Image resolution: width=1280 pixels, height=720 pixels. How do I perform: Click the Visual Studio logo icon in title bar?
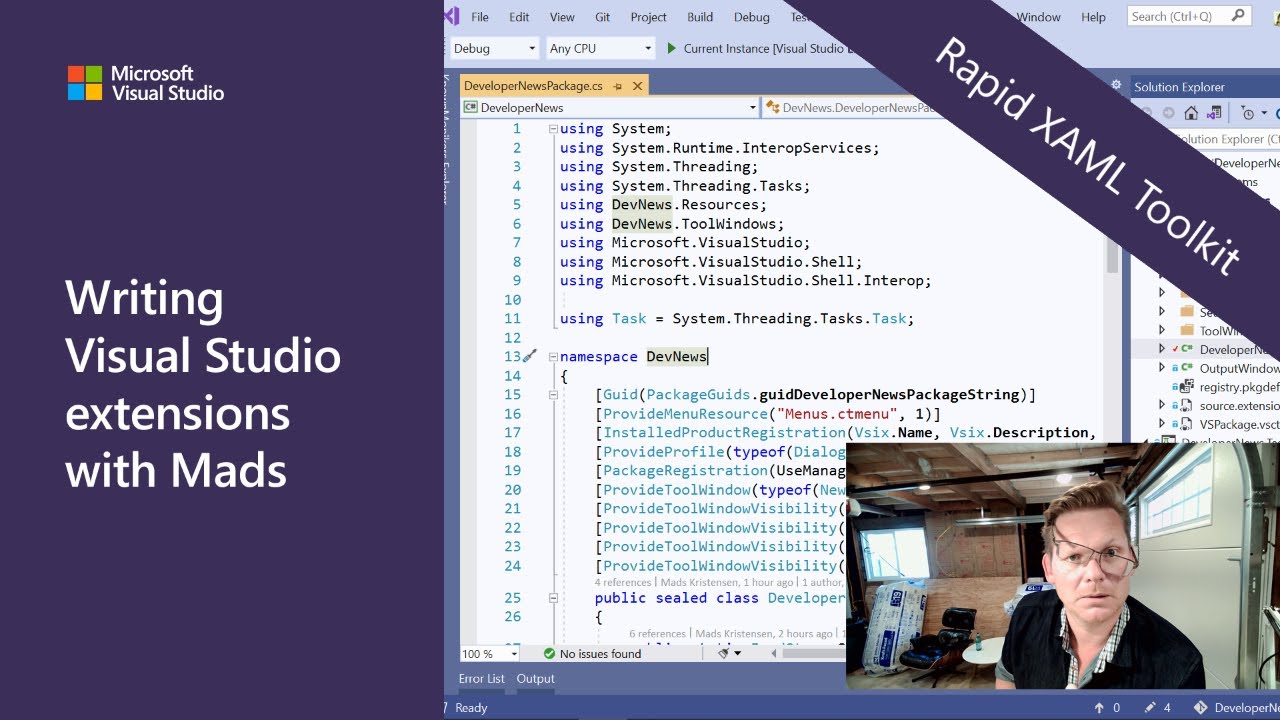[x=452, y=16]
